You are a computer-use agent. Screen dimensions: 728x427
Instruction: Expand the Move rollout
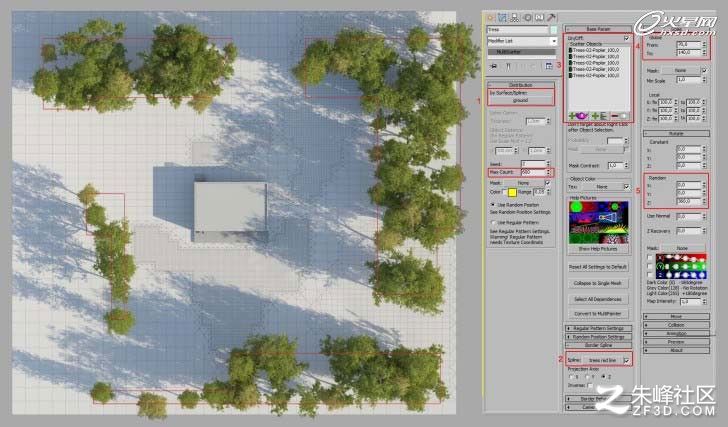pyautogui.click(x=676, y=317)
